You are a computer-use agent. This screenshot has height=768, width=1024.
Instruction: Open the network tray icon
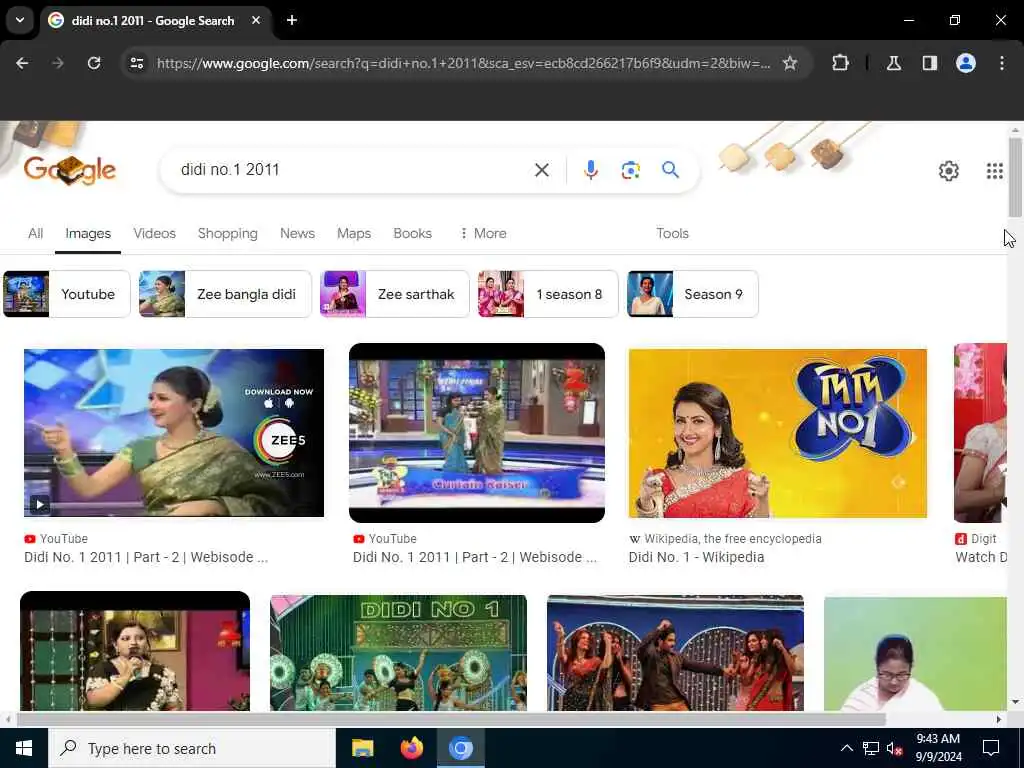click(x=871, y=748)
